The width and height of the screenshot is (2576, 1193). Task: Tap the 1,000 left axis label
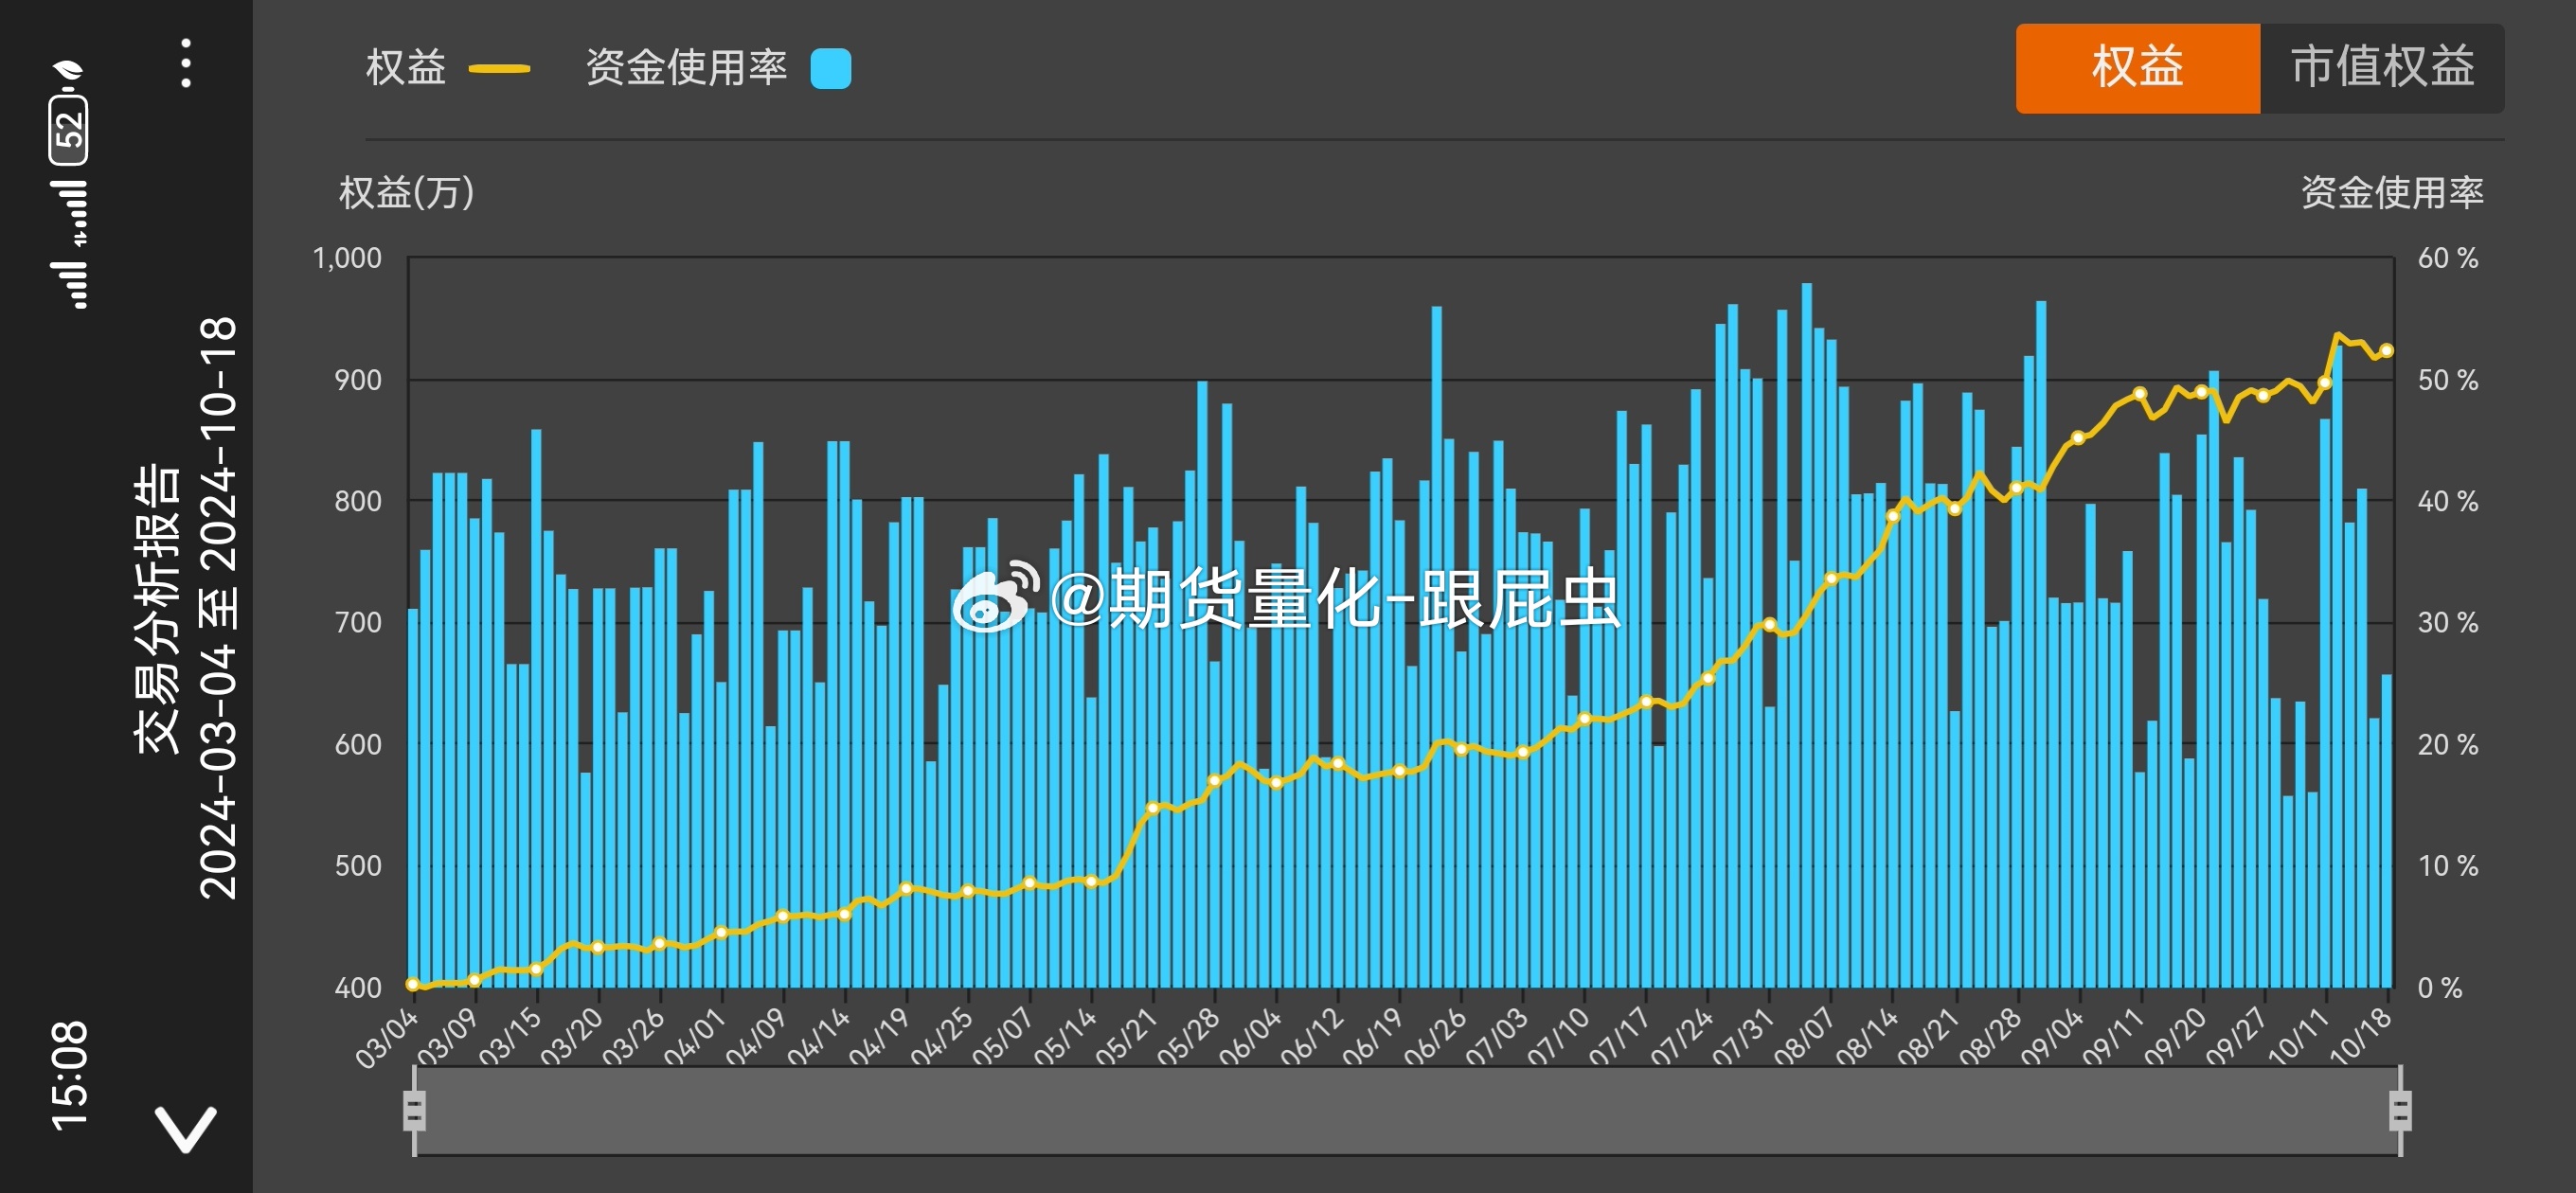347,258
